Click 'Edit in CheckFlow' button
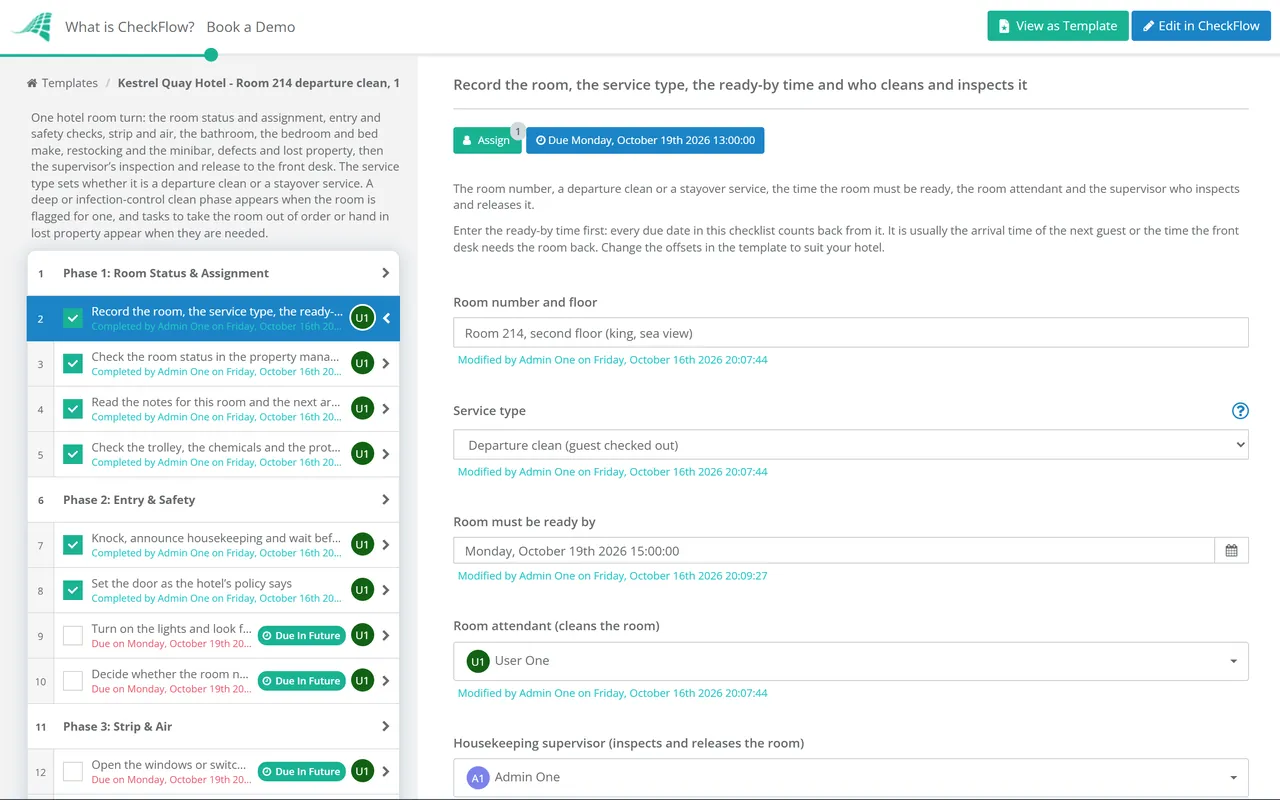The image size is (1280, 800). [x=1201, y=26]
